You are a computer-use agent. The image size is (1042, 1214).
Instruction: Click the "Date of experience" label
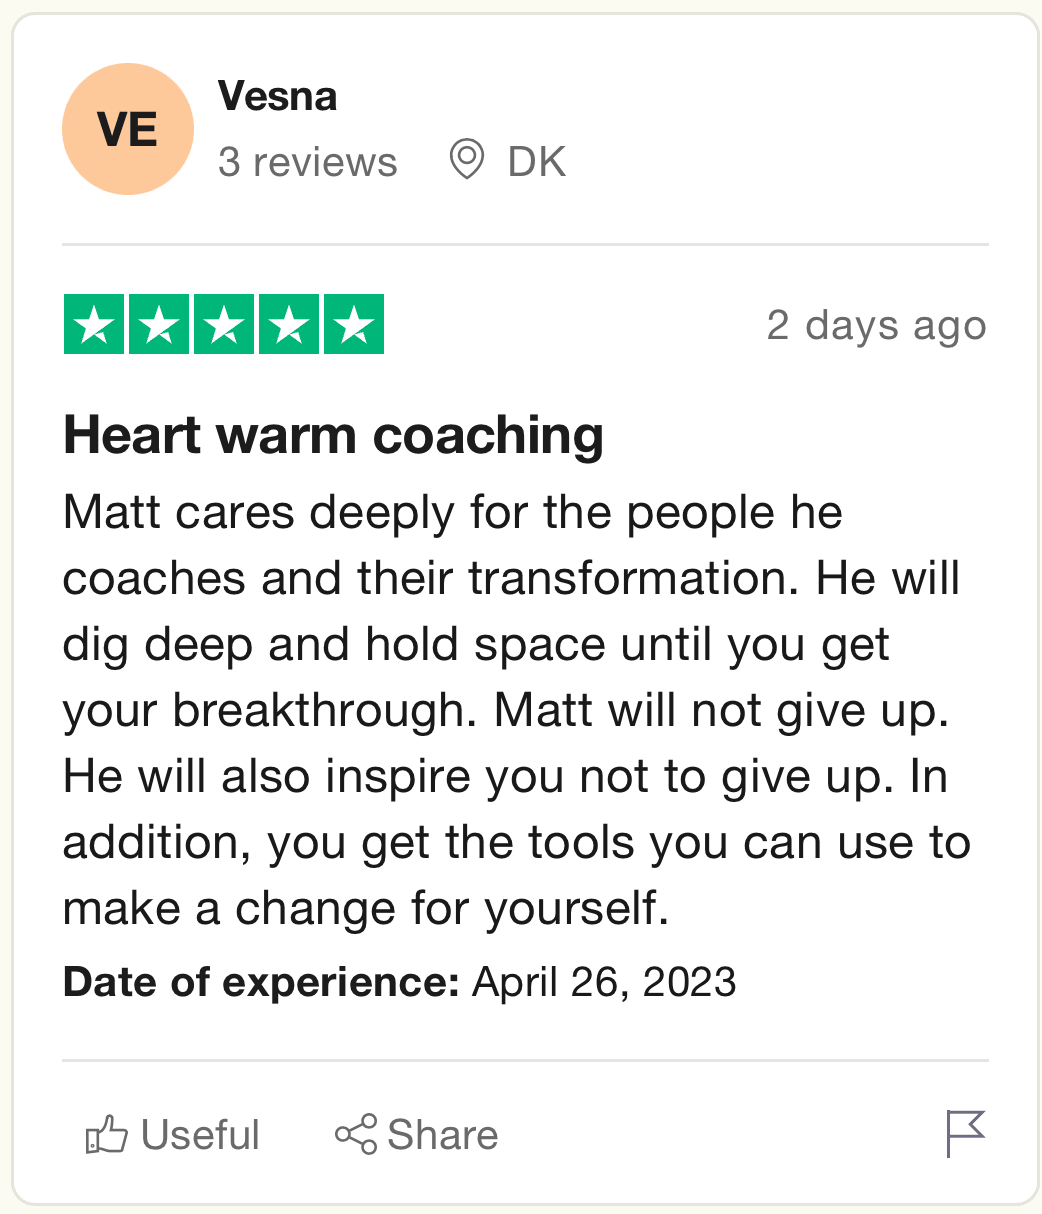pos(261,982)
